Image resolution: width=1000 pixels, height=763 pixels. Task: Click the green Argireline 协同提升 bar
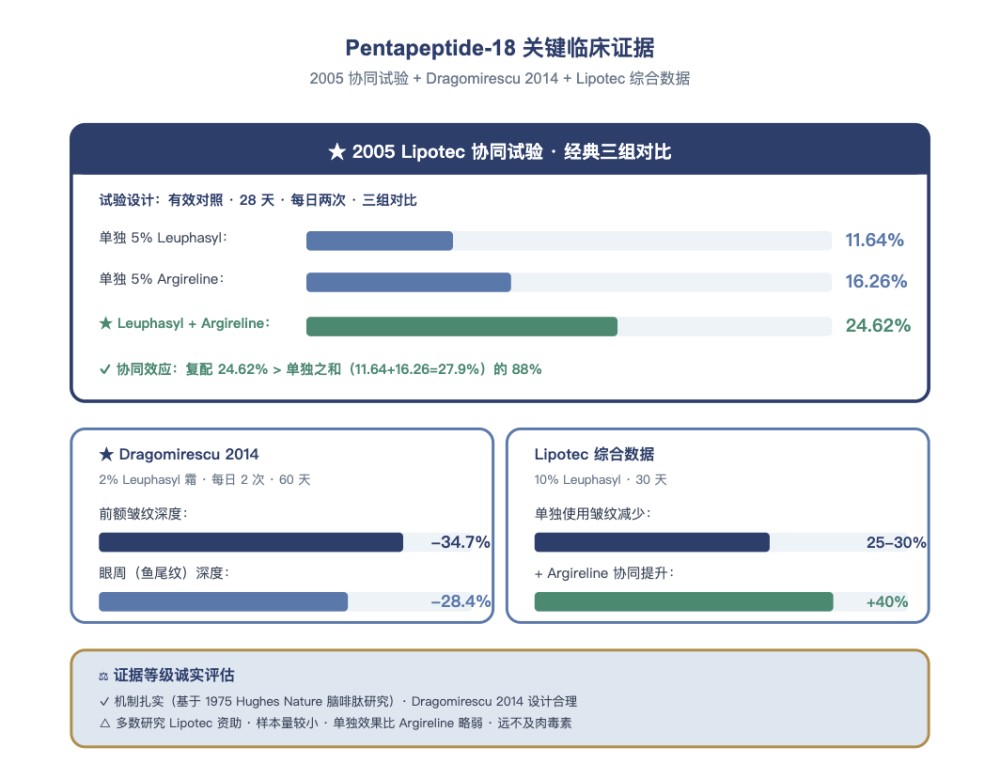click(684, 602)
